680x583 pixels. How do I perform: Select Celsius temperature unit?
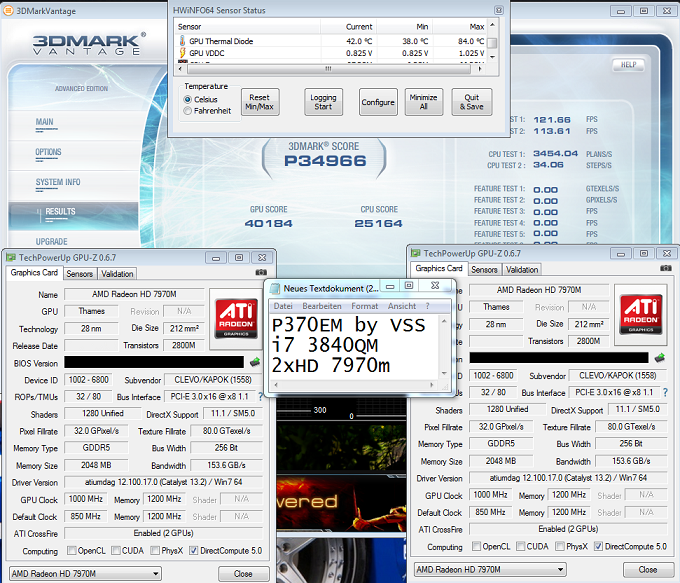(187, 99)
